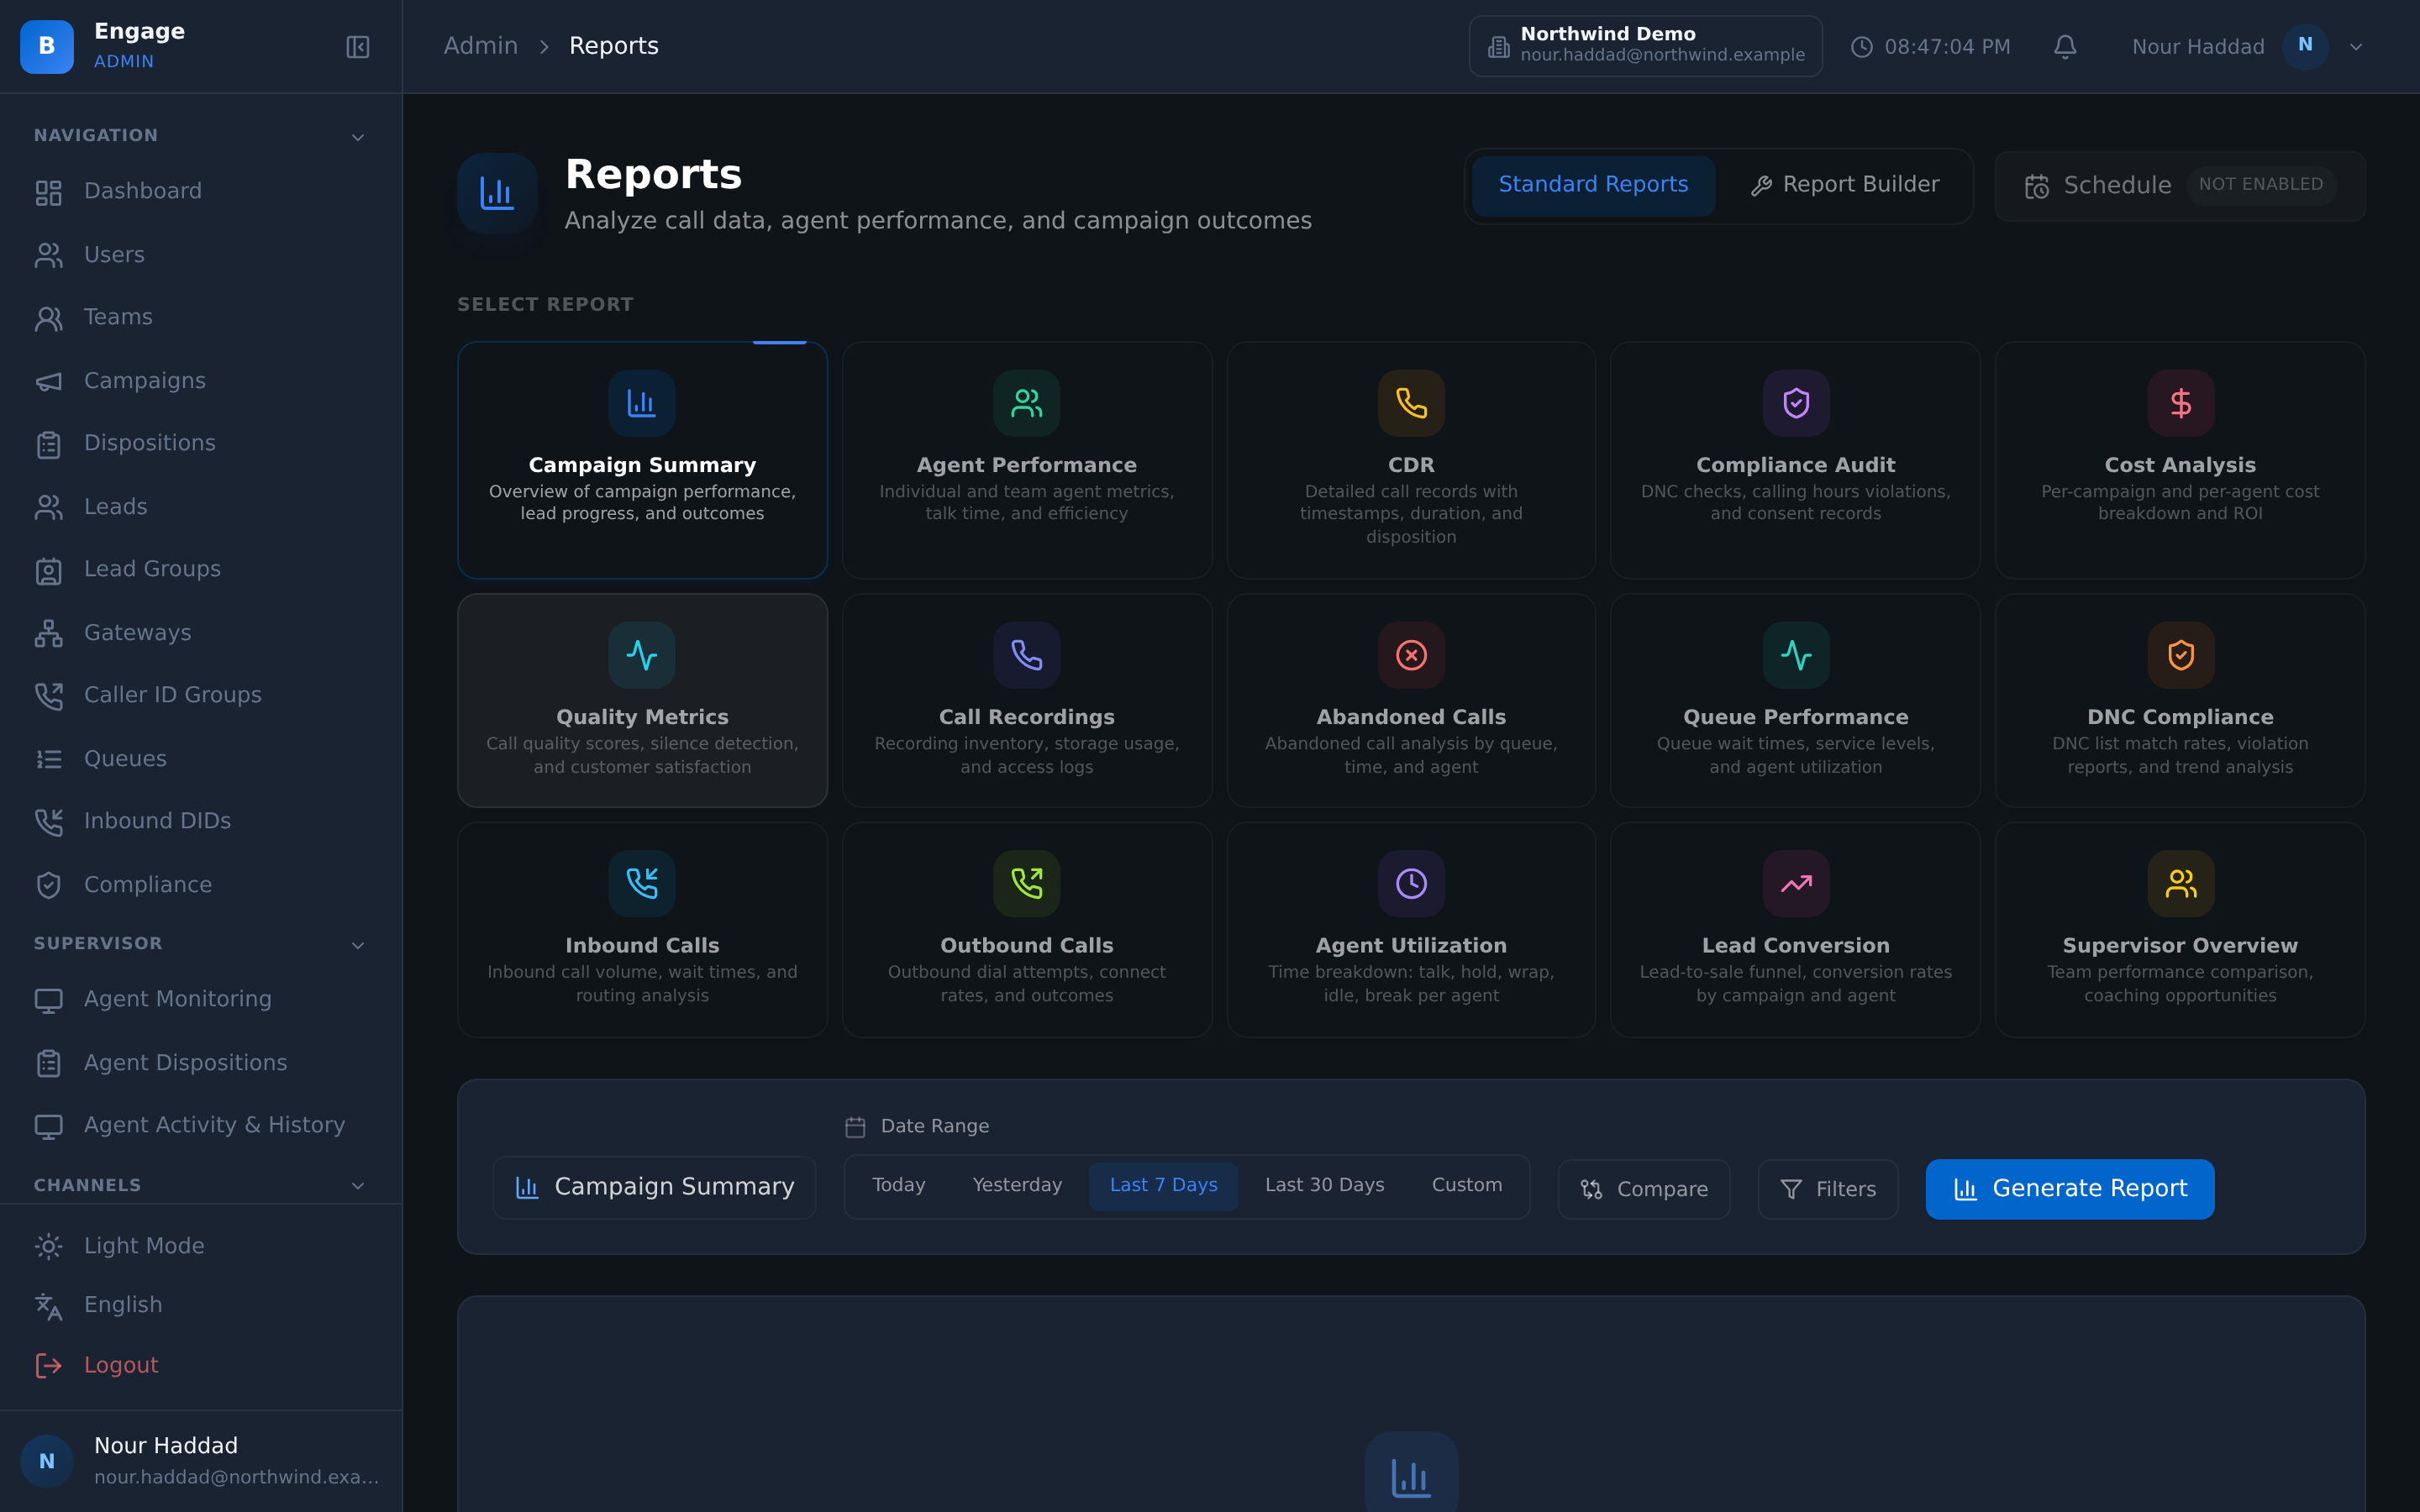The height and width of the screenshot is (1512, 2420).
Task: Select Today date range
Action: [898, 1185]
